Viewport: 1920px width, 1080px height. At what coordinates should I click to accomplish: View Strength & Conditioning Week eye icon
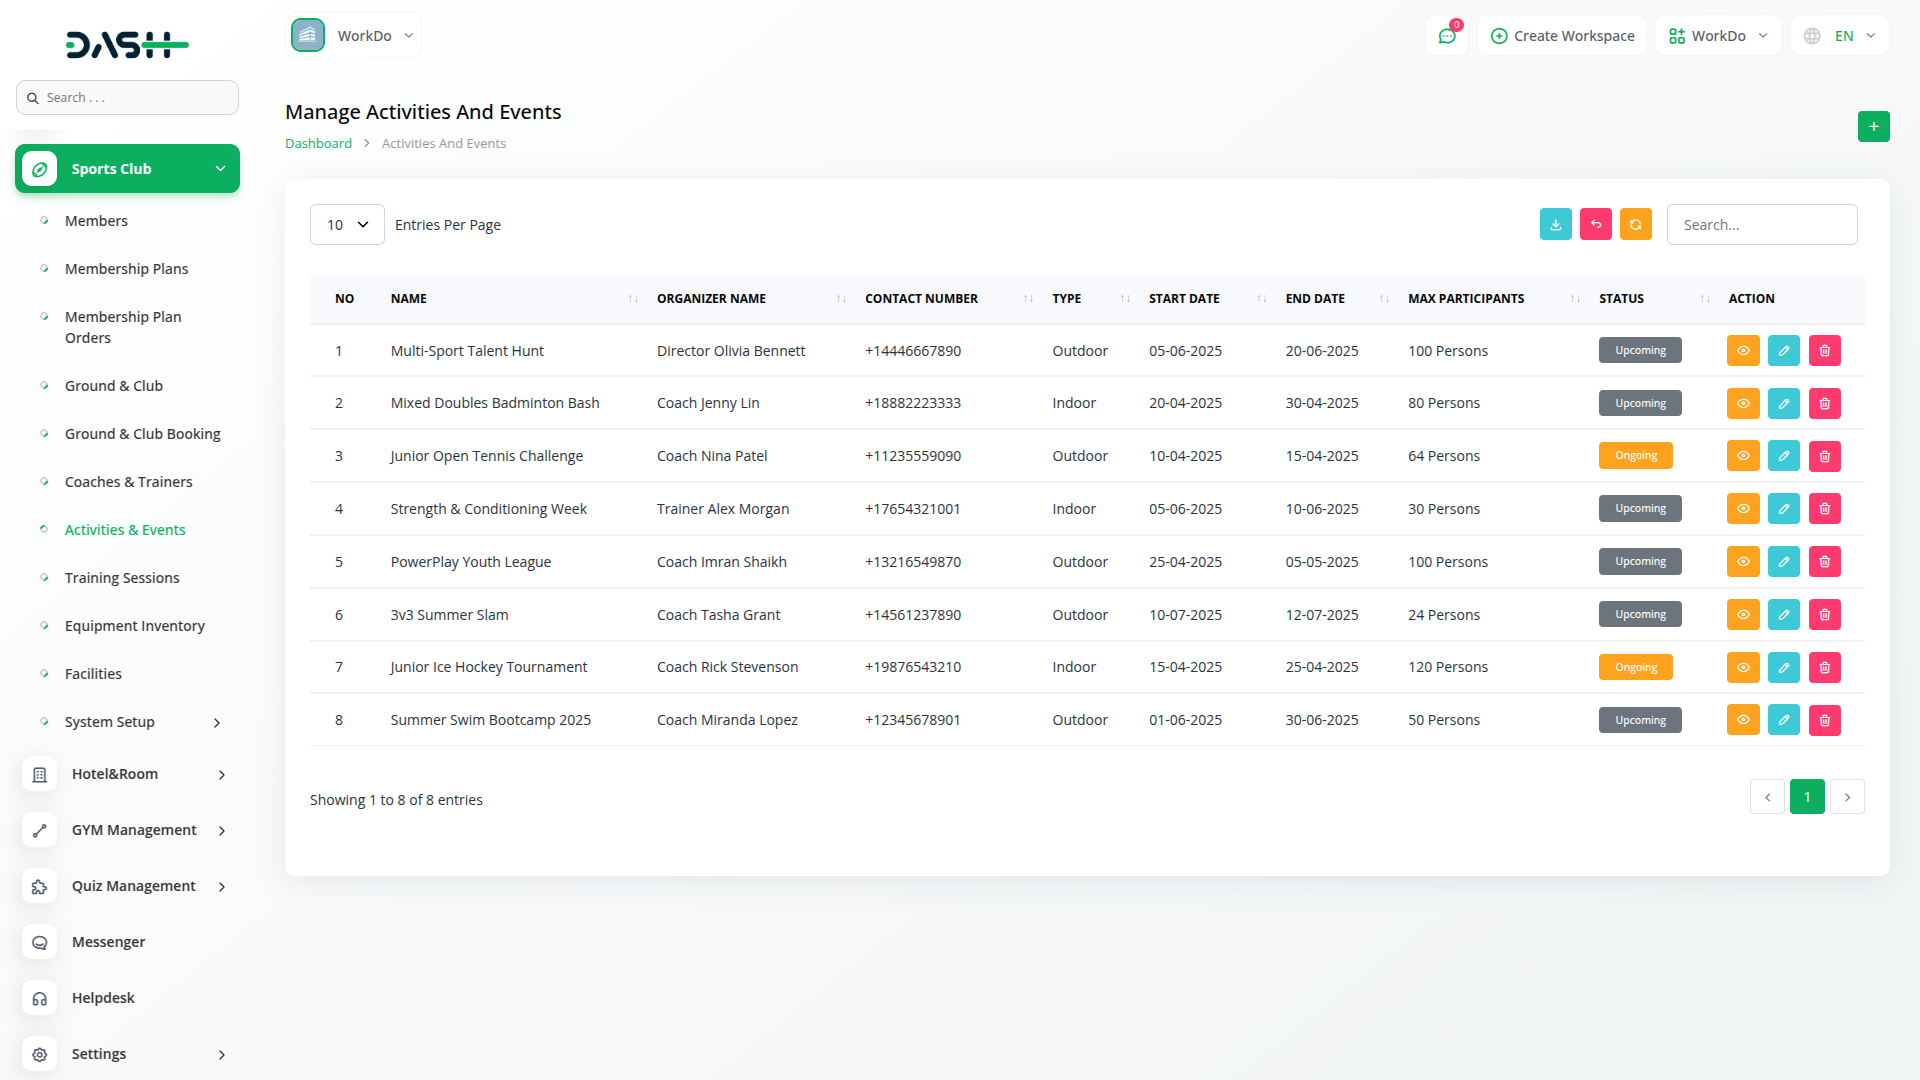(1743, 509)
